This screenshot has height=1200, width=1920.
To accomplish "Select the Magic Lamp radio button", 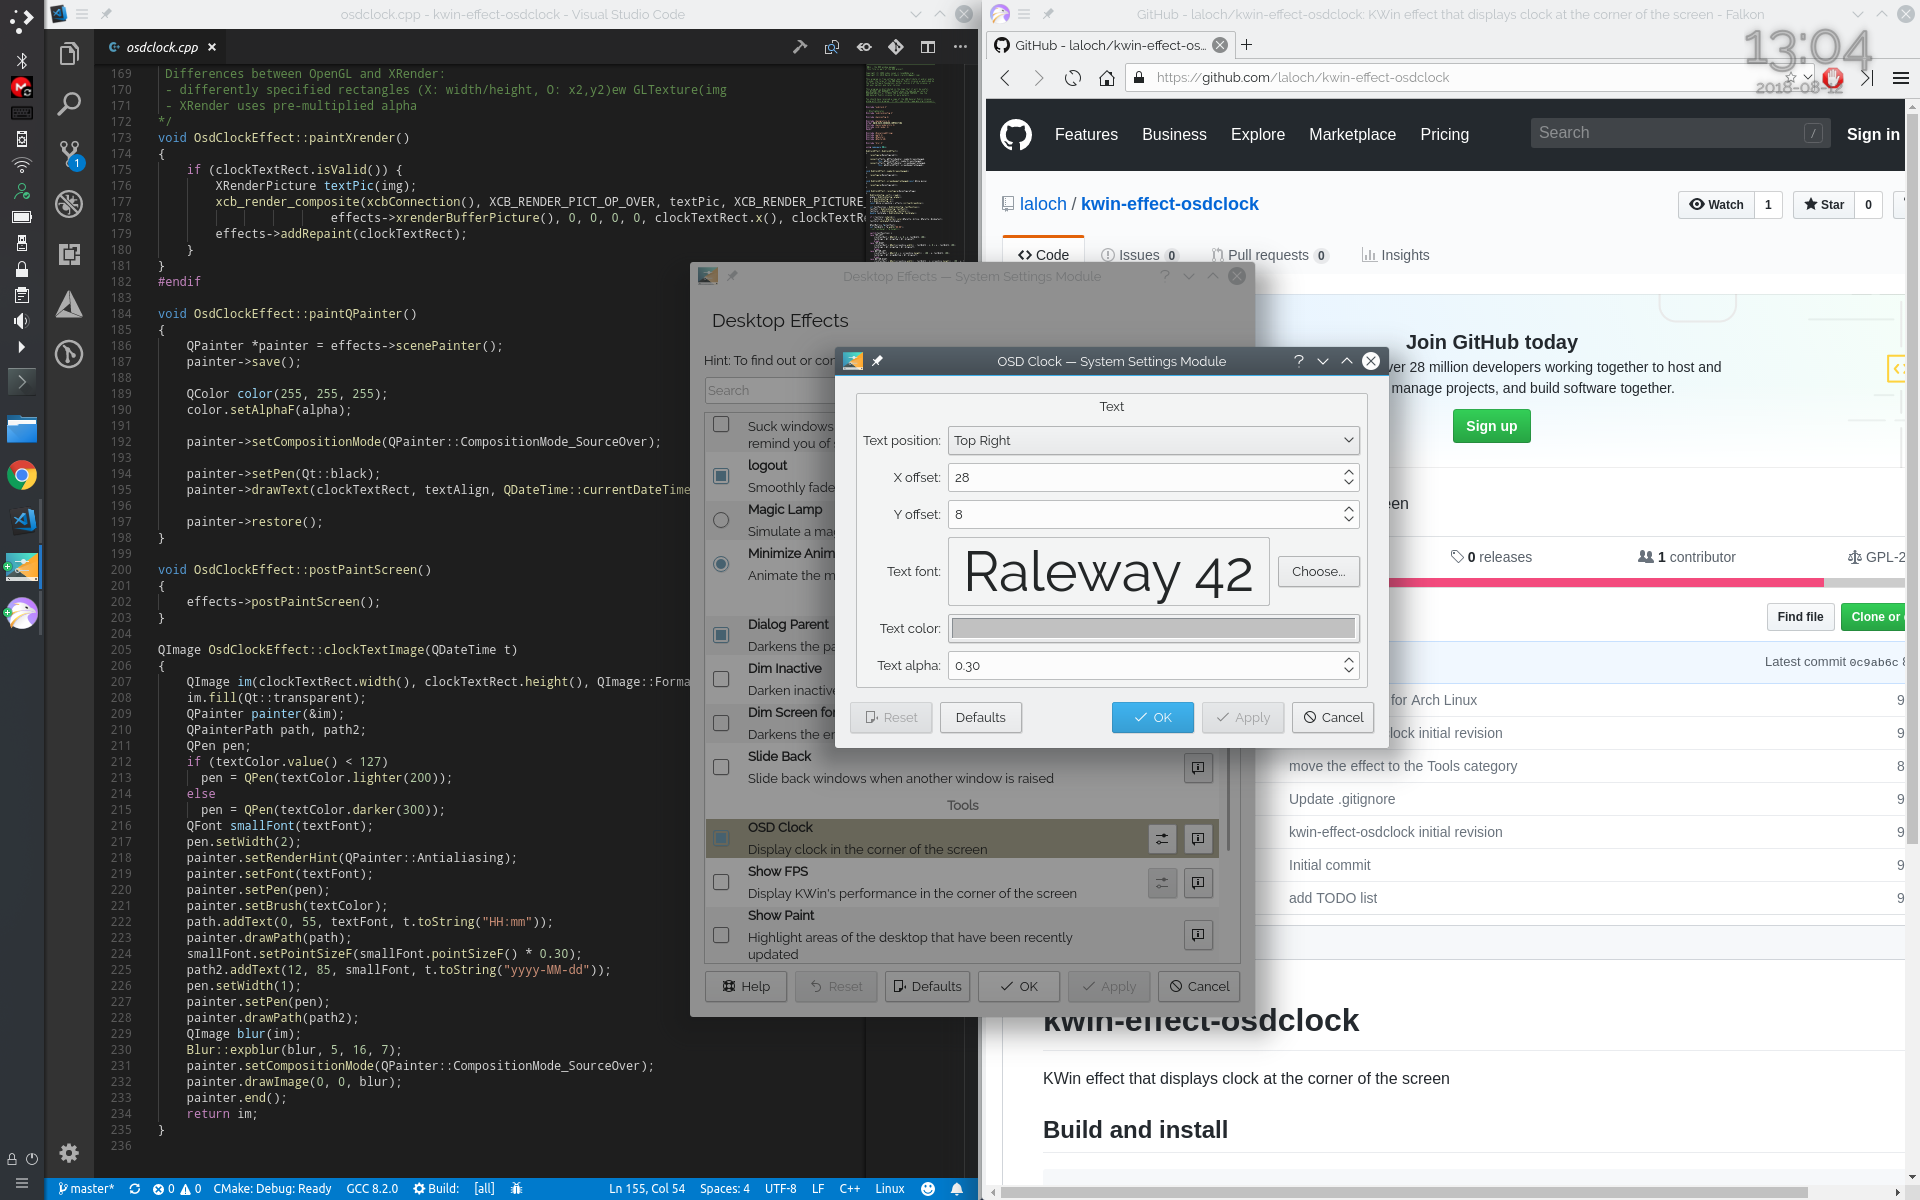I will 721,520.
